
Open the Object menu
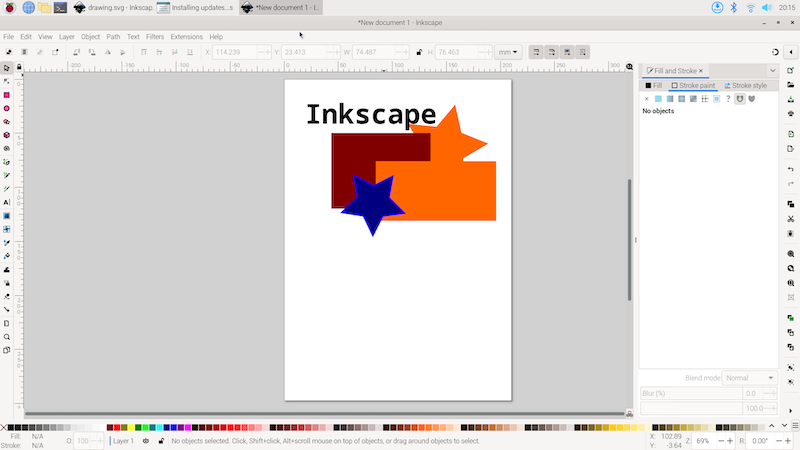coord(90,37)
